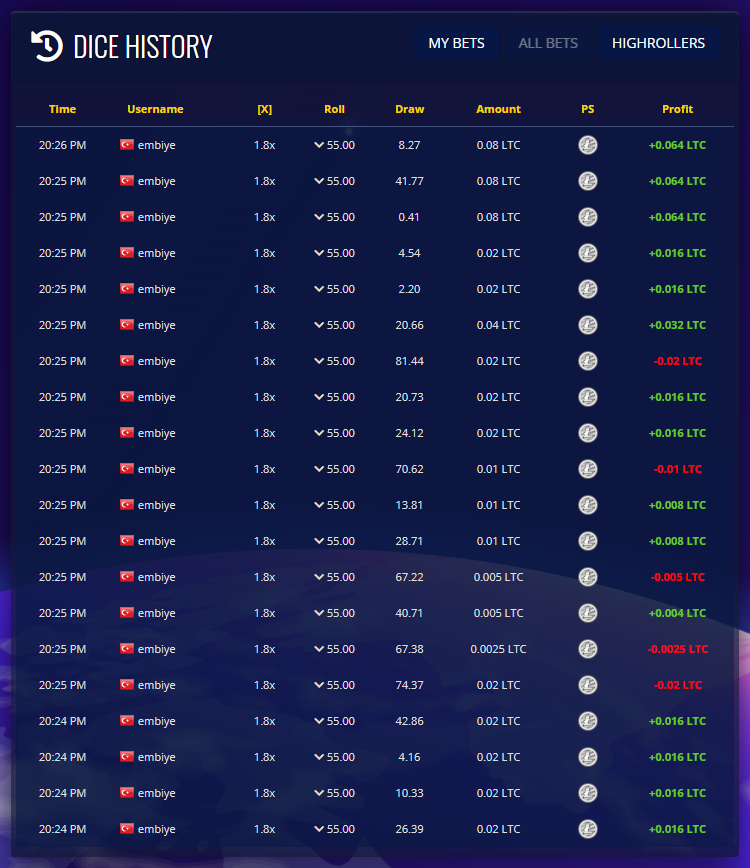Click the +0.032 LTC profit value
This screenshot has width=750, height=868.
coord(677,325)
